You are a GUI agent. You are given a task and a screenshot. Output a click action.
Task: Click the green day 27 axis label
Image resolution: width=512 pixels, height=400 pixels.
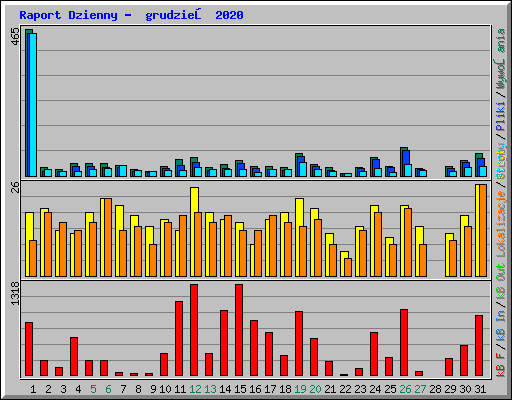click(x=420, y=389)
